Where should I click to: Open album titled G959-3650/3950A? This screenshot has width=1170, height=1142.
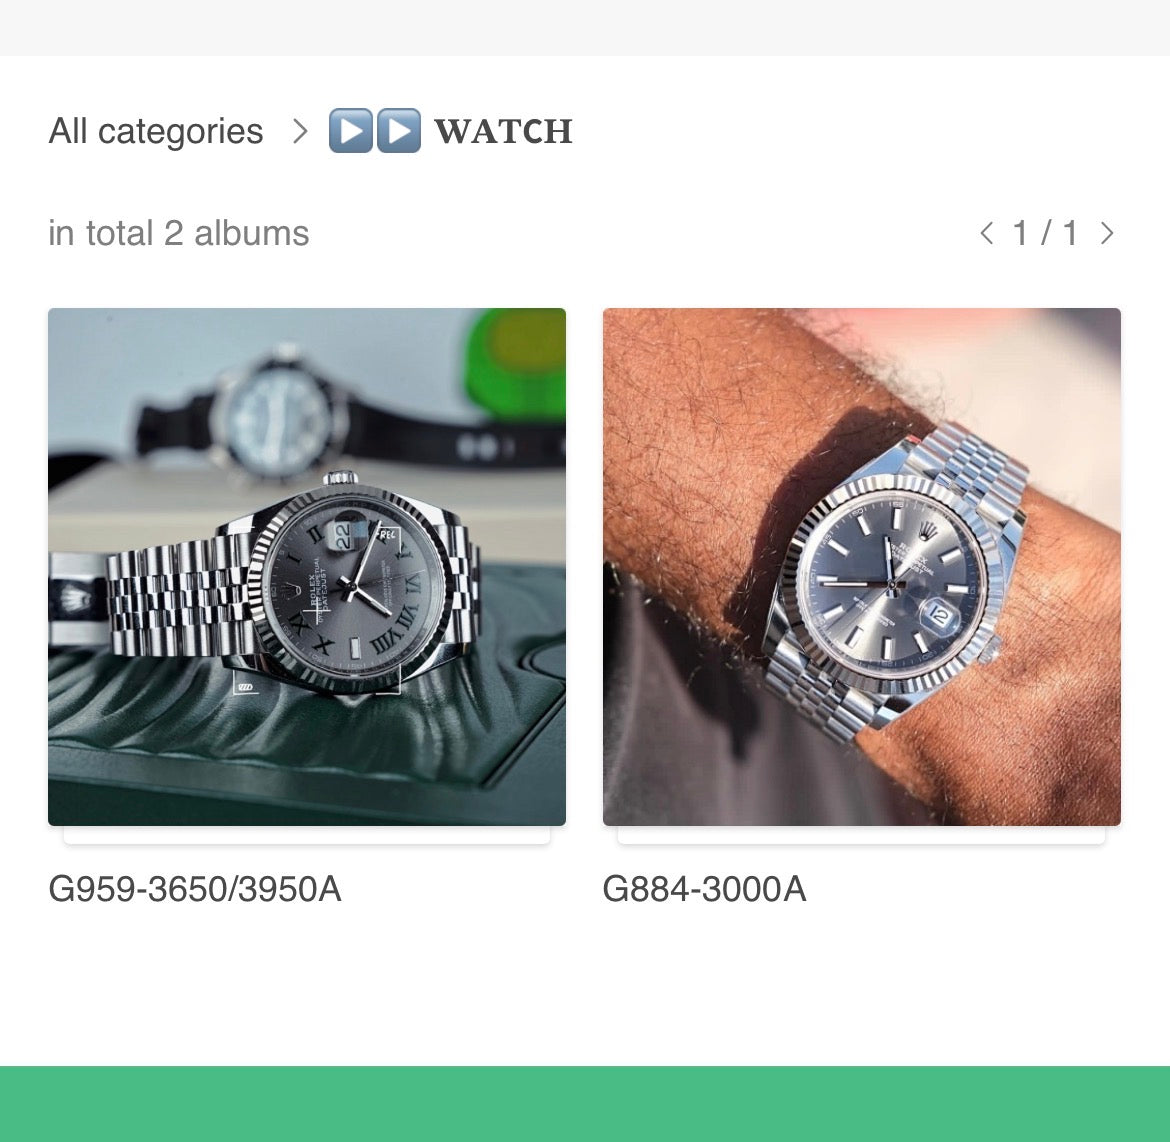point(195,889)
